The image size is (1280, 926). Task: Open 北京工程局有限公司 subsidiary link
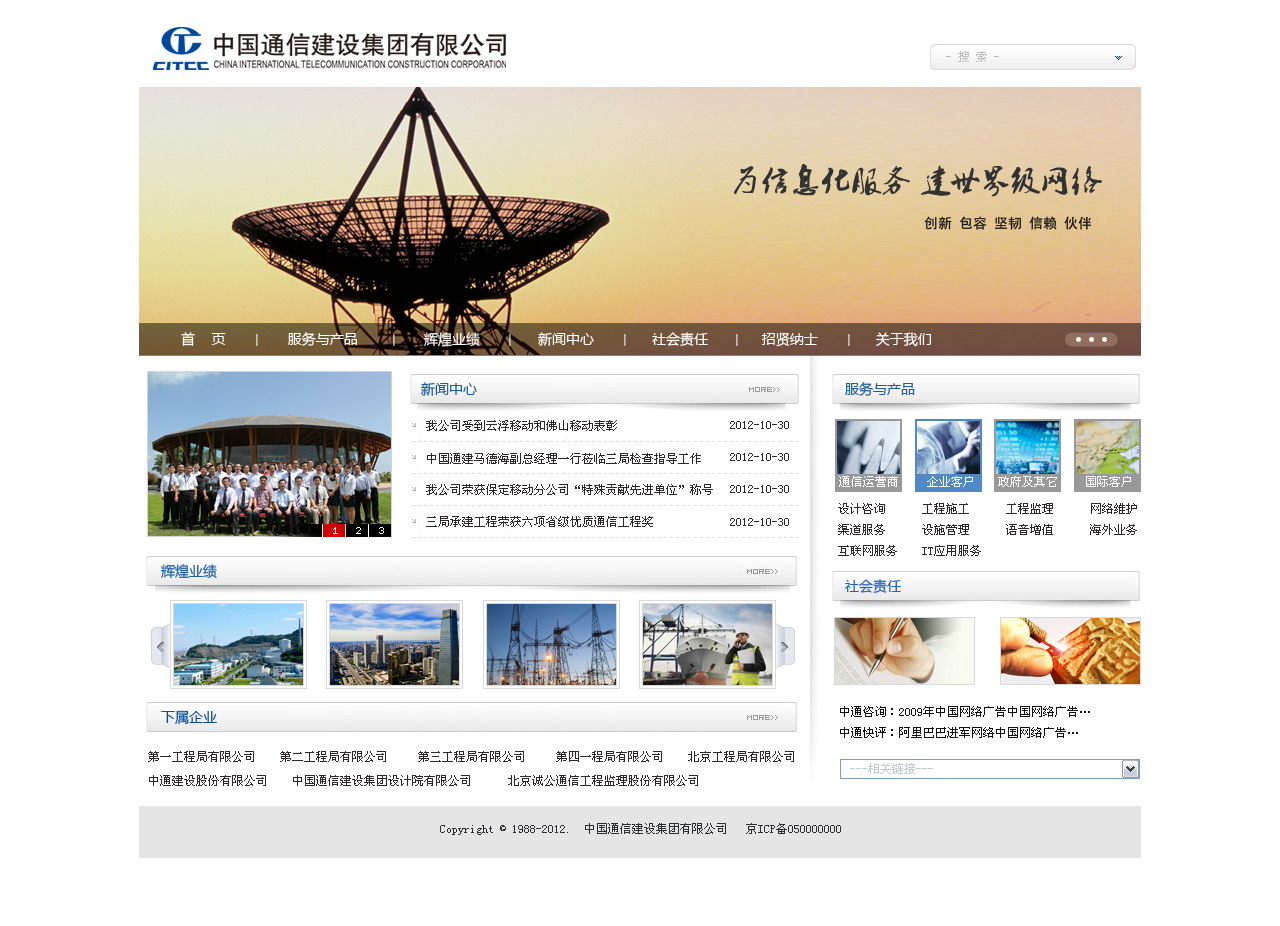[742, 757]
